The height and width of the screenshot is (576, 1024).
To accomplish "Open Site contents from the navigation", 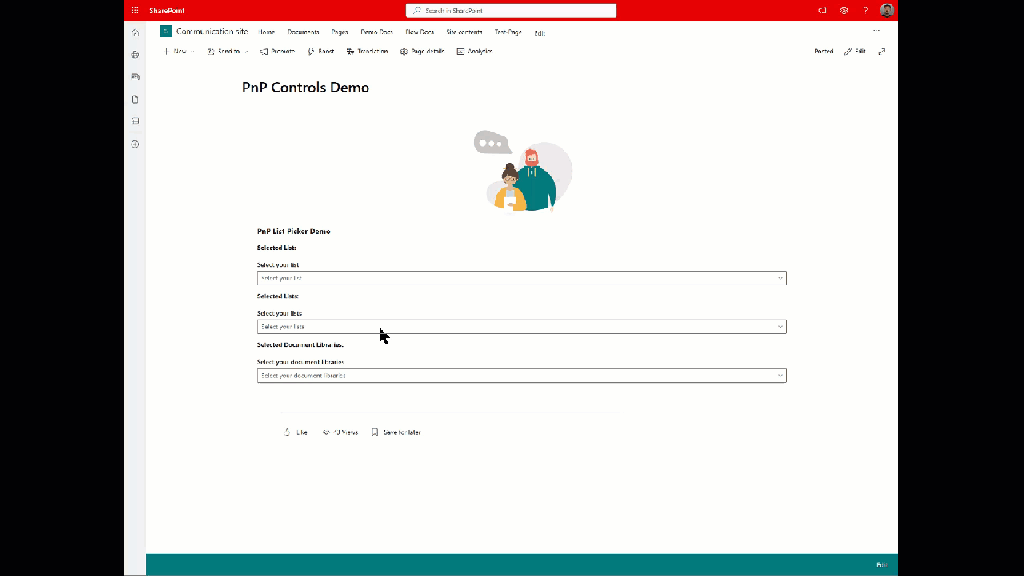I will [462, 33].
